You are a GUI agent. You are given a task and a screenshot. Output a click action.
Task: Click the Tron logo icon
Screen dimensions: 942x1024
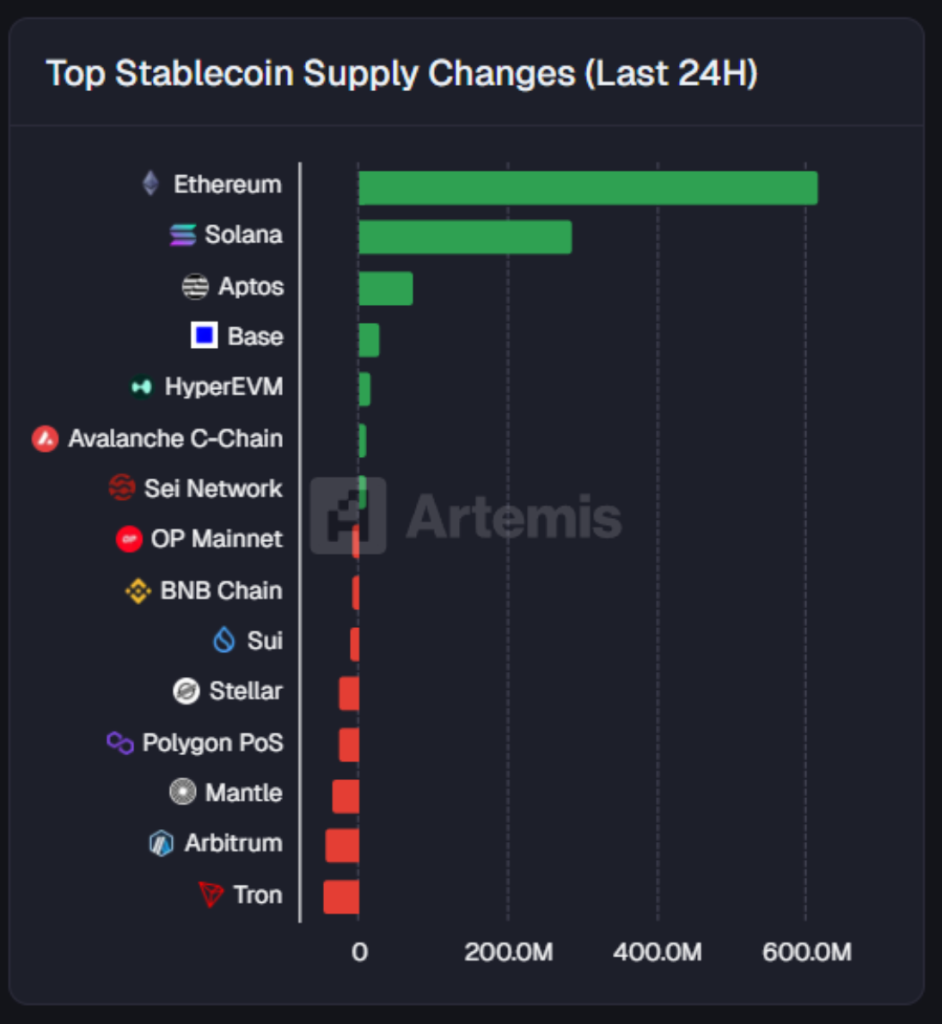[x=210, y=895]
